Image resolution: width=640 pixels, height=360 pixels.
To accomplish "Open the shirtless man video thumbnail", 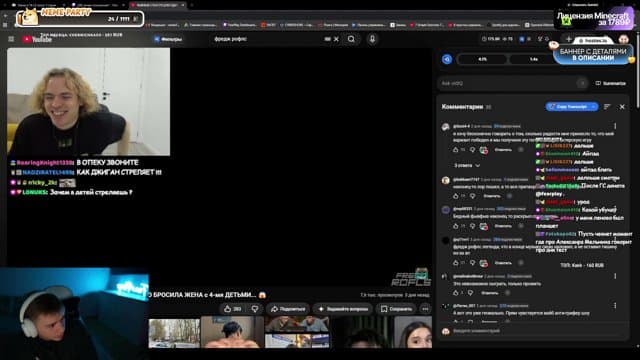I will click(233, 333).
